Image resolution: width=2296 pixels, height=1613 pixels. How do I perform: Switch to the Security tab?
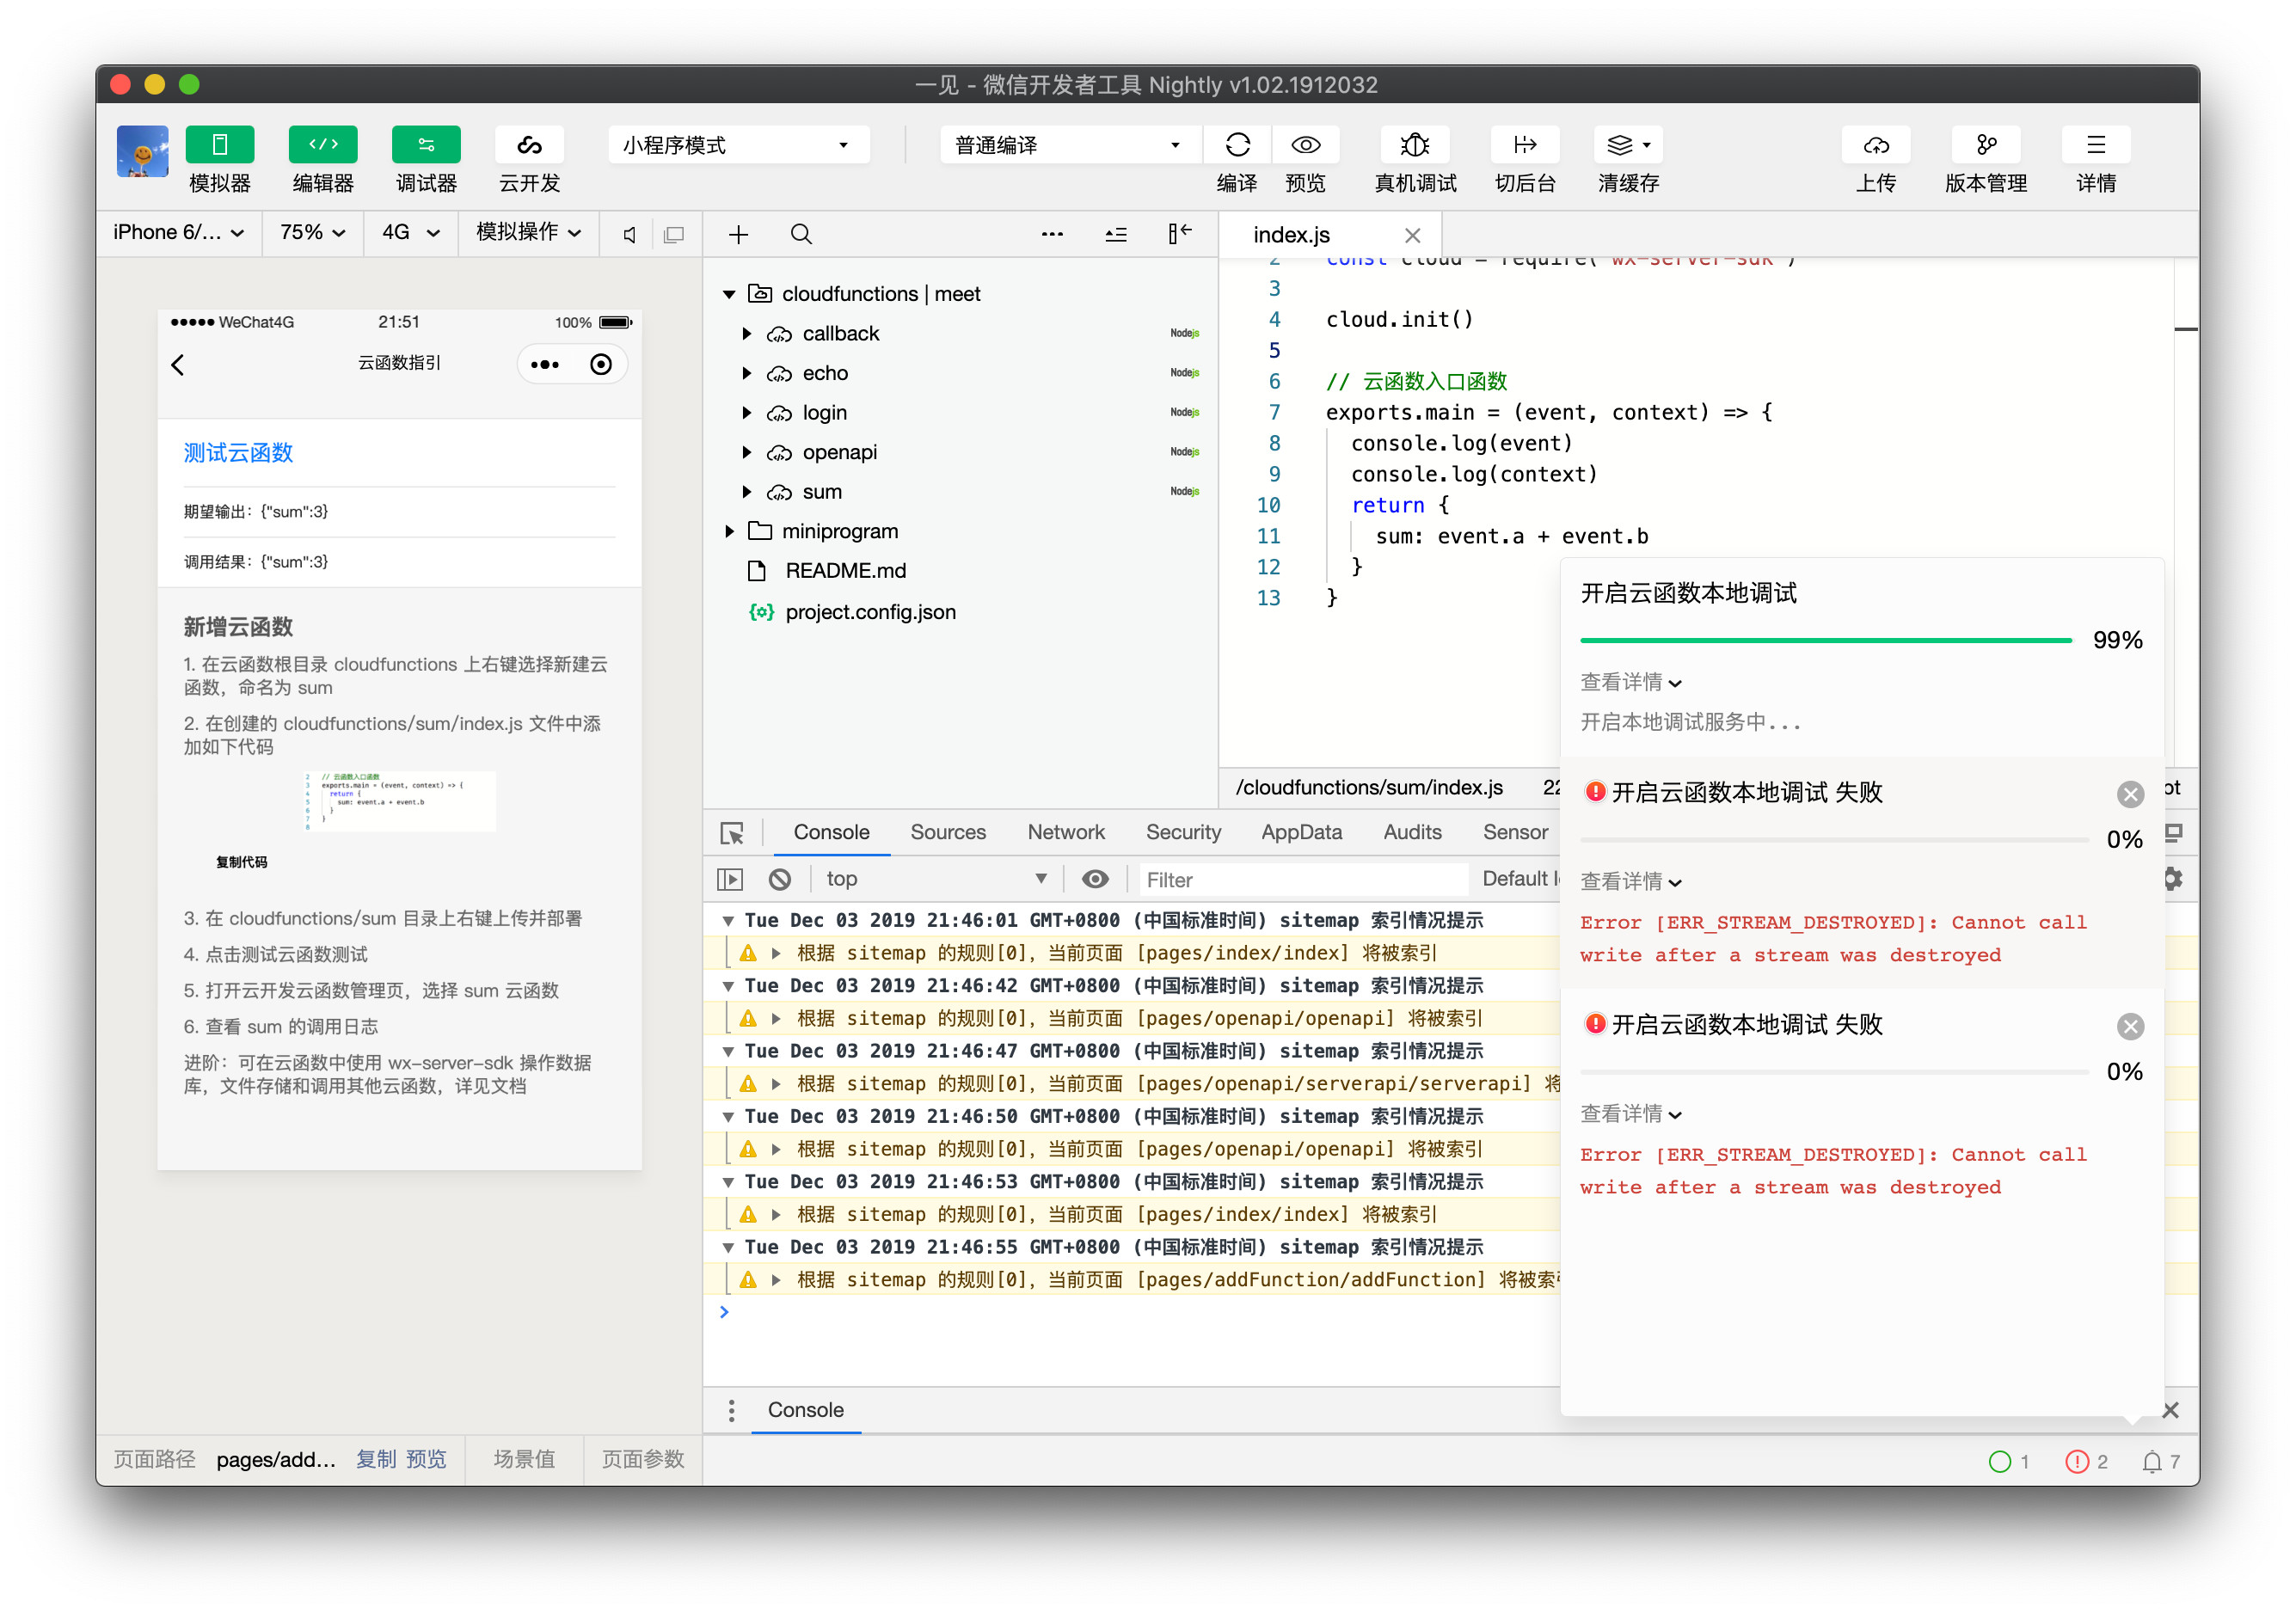point(1183,832)
